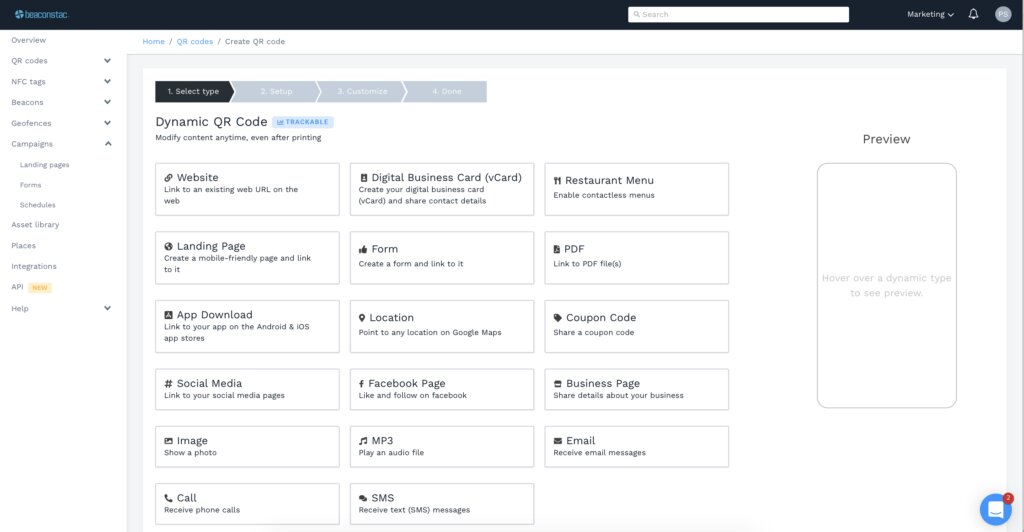Choose the App Download QR type
The width and height of the screenshot is (1024, 532).
[x=247, y=326]
